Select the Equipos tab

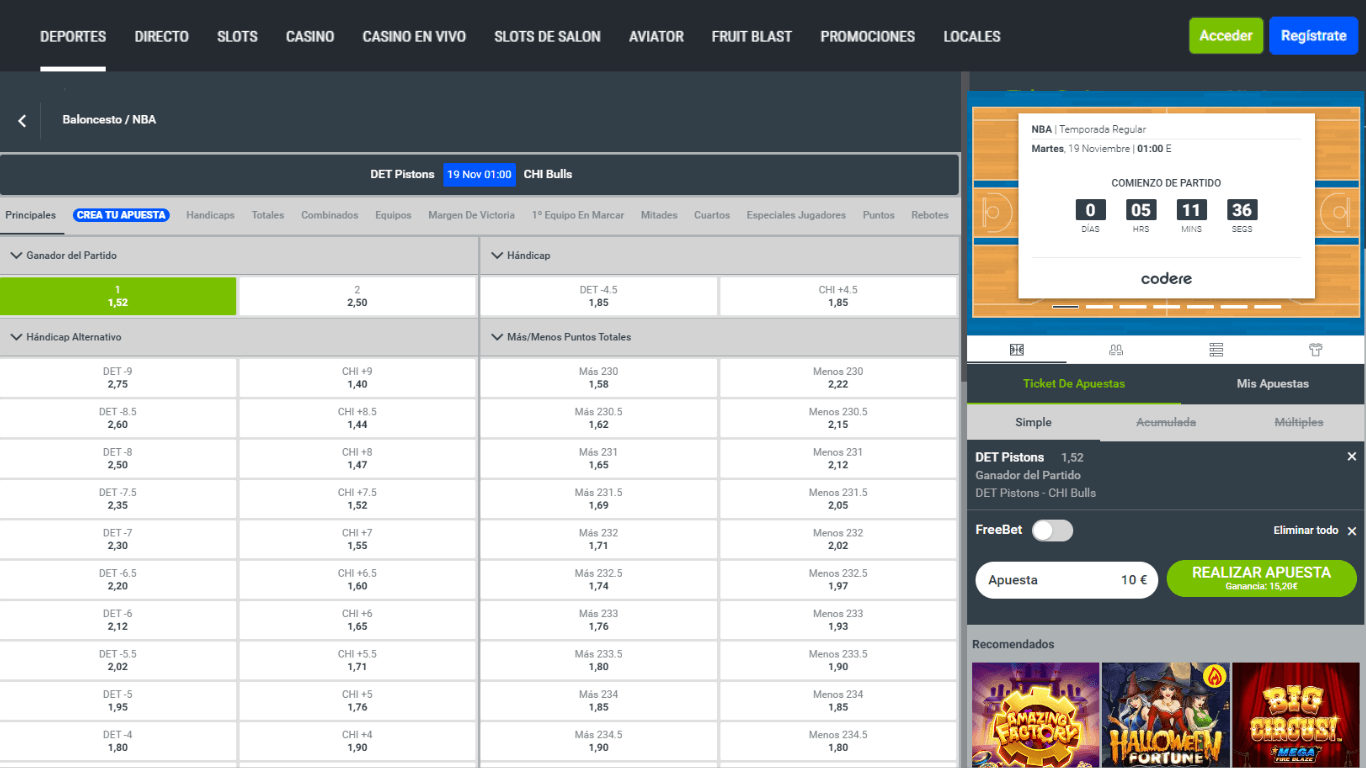coord(393,215)
